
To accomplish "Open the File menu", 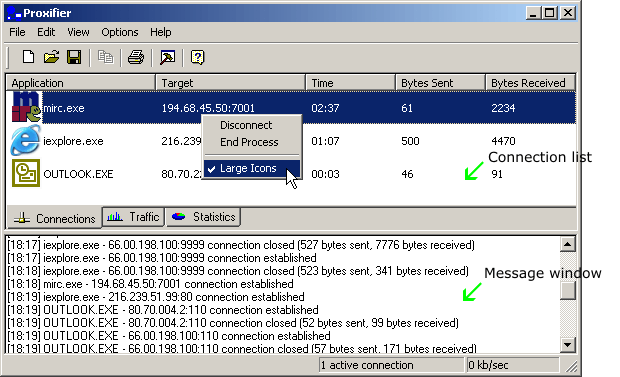I will pyautogui.click(x=17, y=32).
